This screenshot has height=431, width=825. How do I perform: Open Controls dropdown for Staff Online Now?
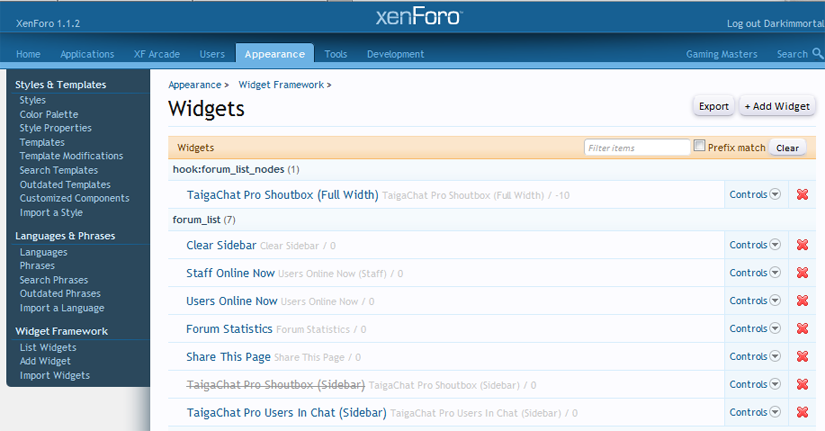pyautogui.click(x=755, y=273)
